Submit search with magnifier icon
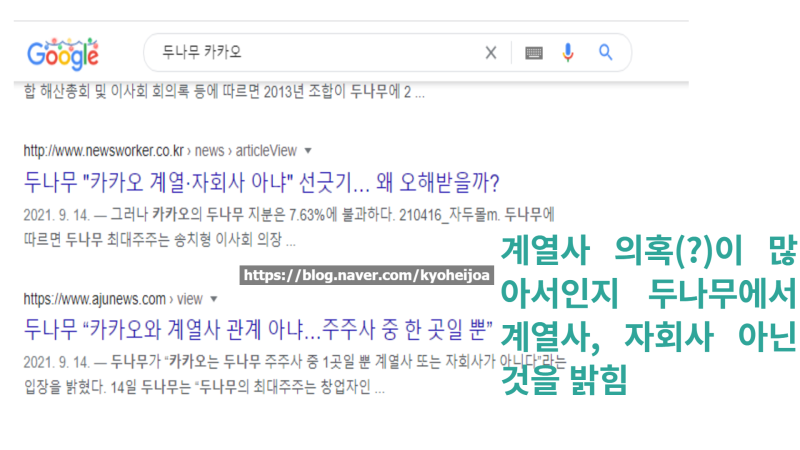Viewport: 800px width, 450px height. pyautogui.click(x=606, y=52)
